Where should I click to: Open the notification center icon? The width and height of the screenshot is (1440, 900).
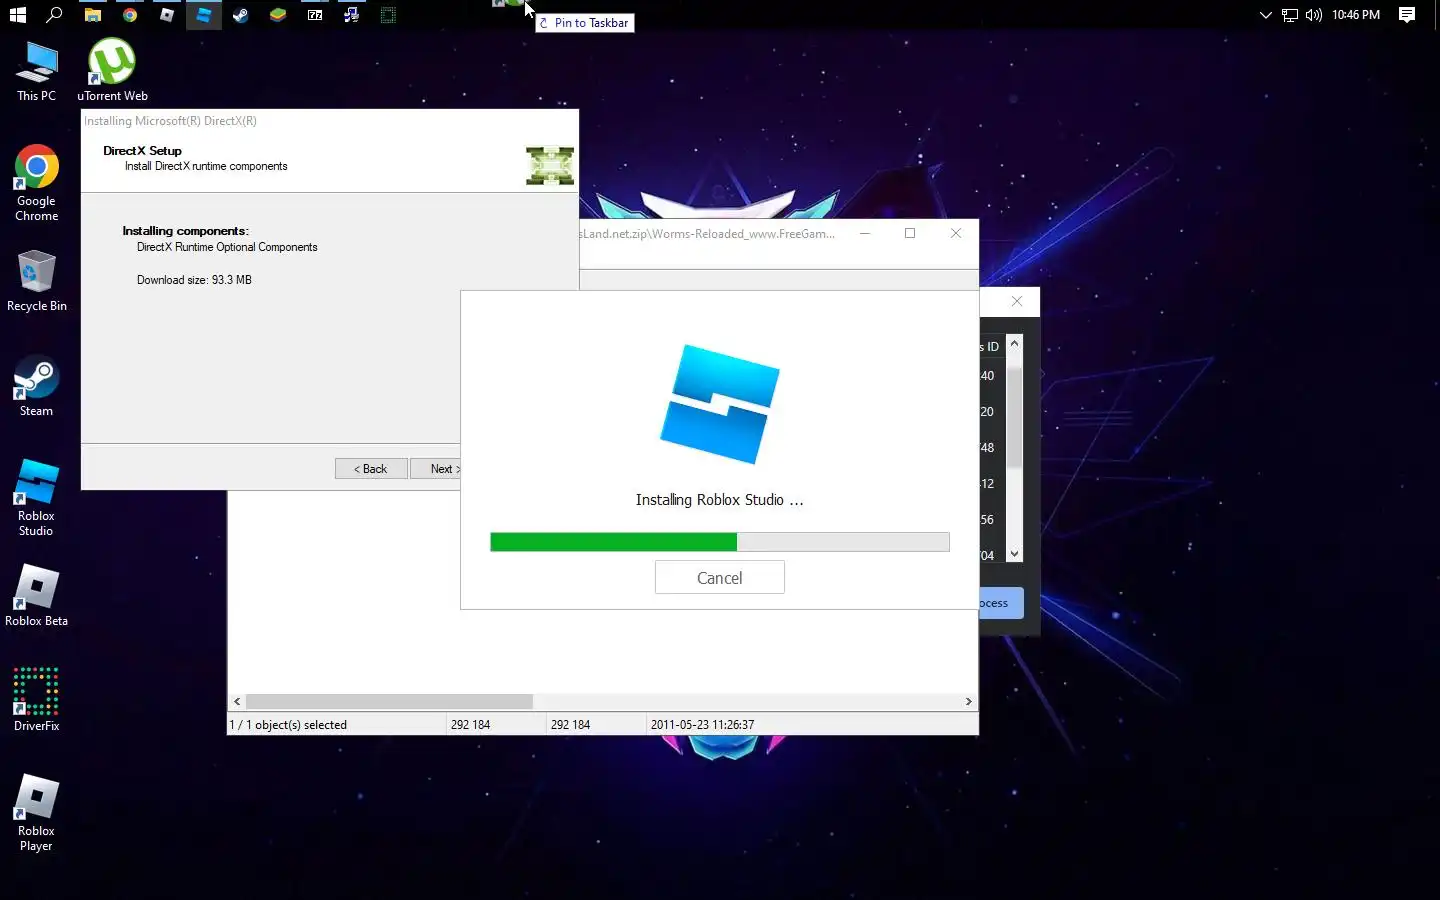coord(1407,15)
